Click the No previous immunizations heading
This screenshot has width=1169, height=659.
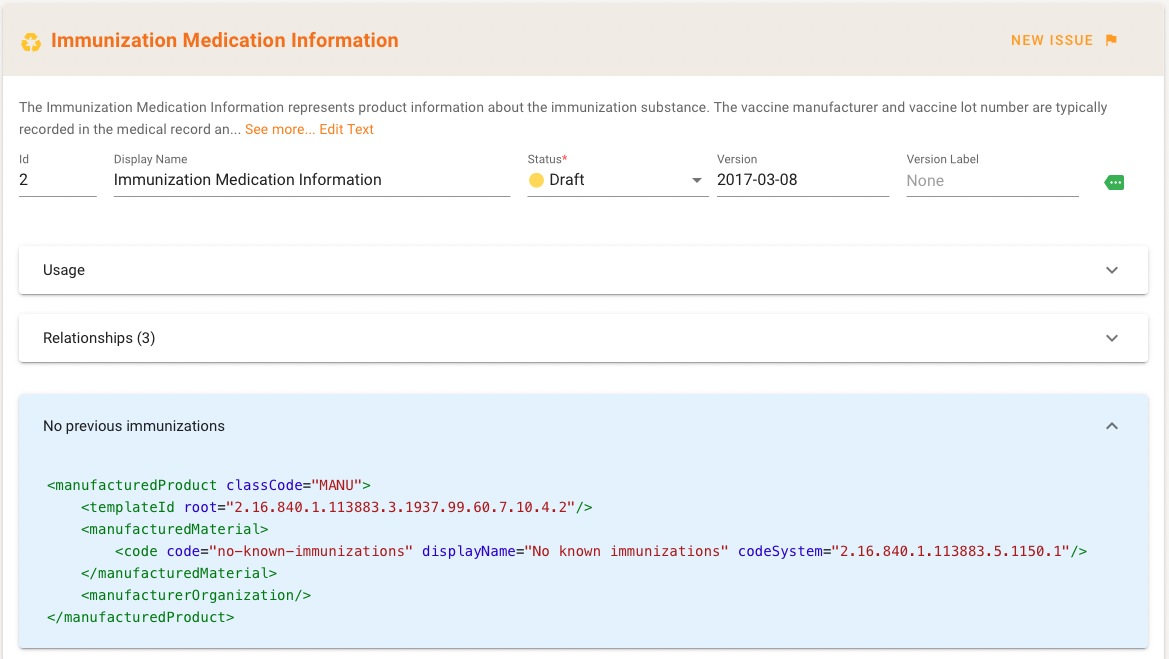tap(134, 426)
